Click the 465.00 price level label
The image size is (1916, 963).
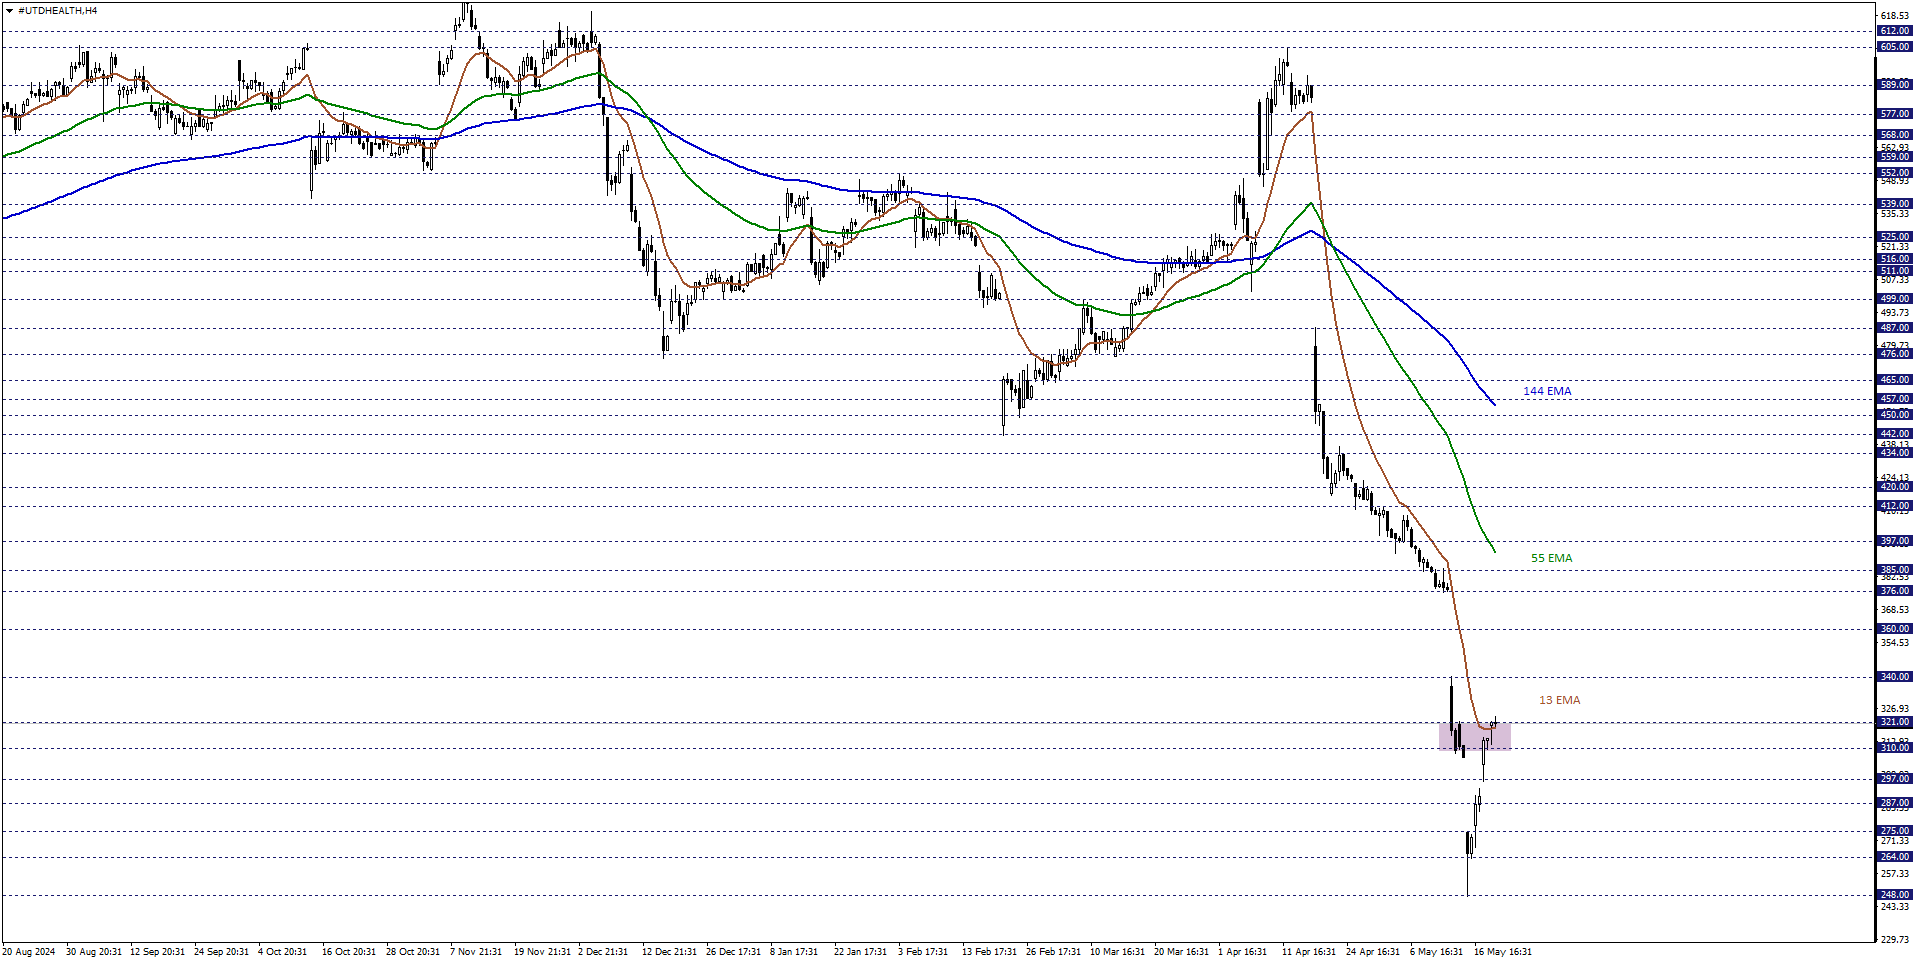click(x=1895, y=380)
